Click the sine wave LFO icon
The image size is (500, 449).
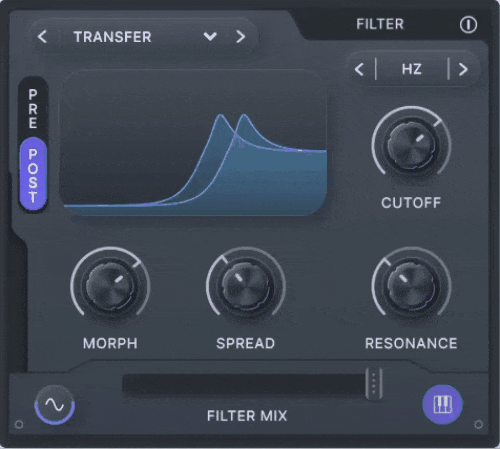tap(55, 404)
